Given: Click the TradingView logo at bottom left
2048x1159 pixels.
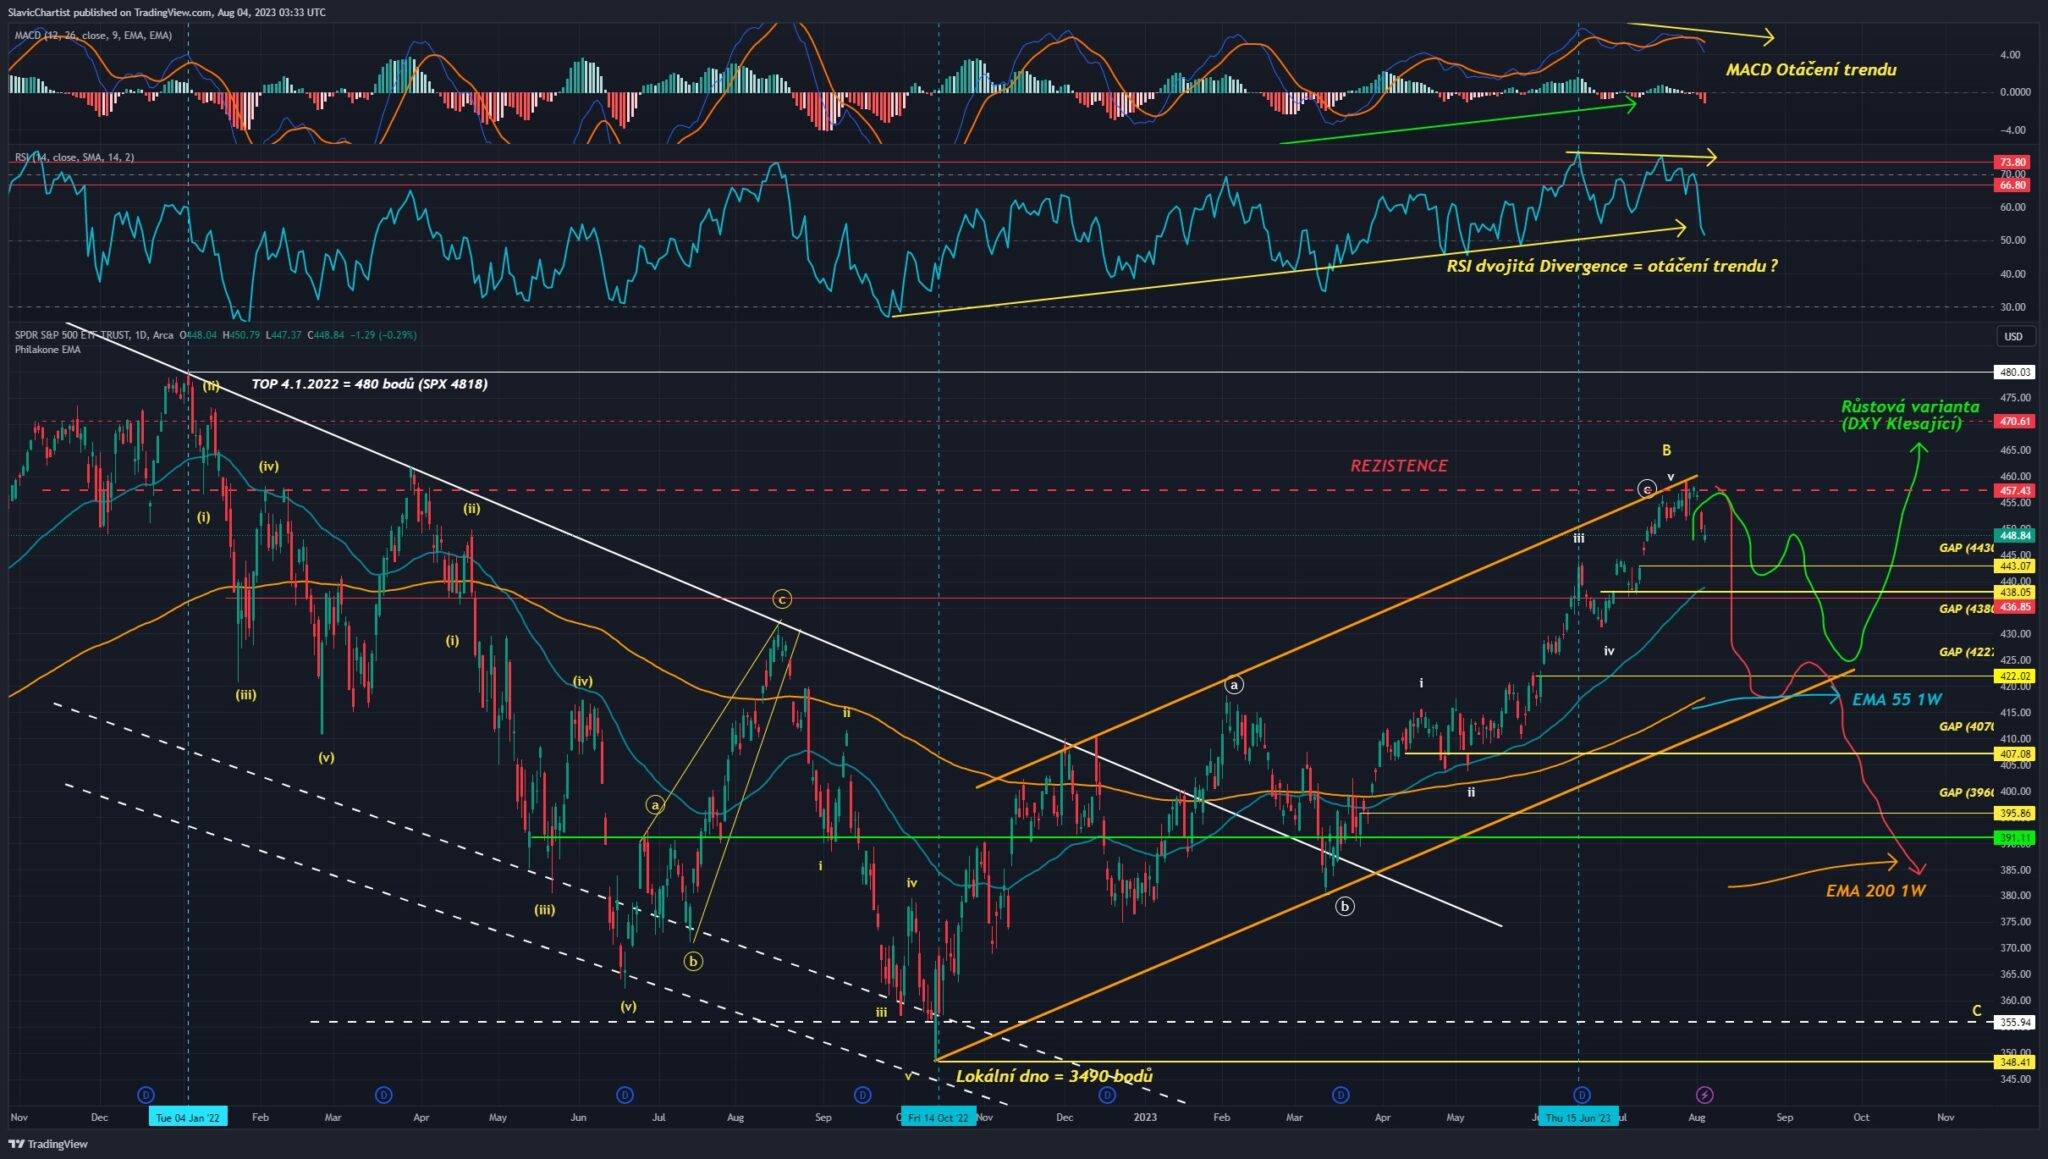Looking at the screenshot, I should point(48,1144).
